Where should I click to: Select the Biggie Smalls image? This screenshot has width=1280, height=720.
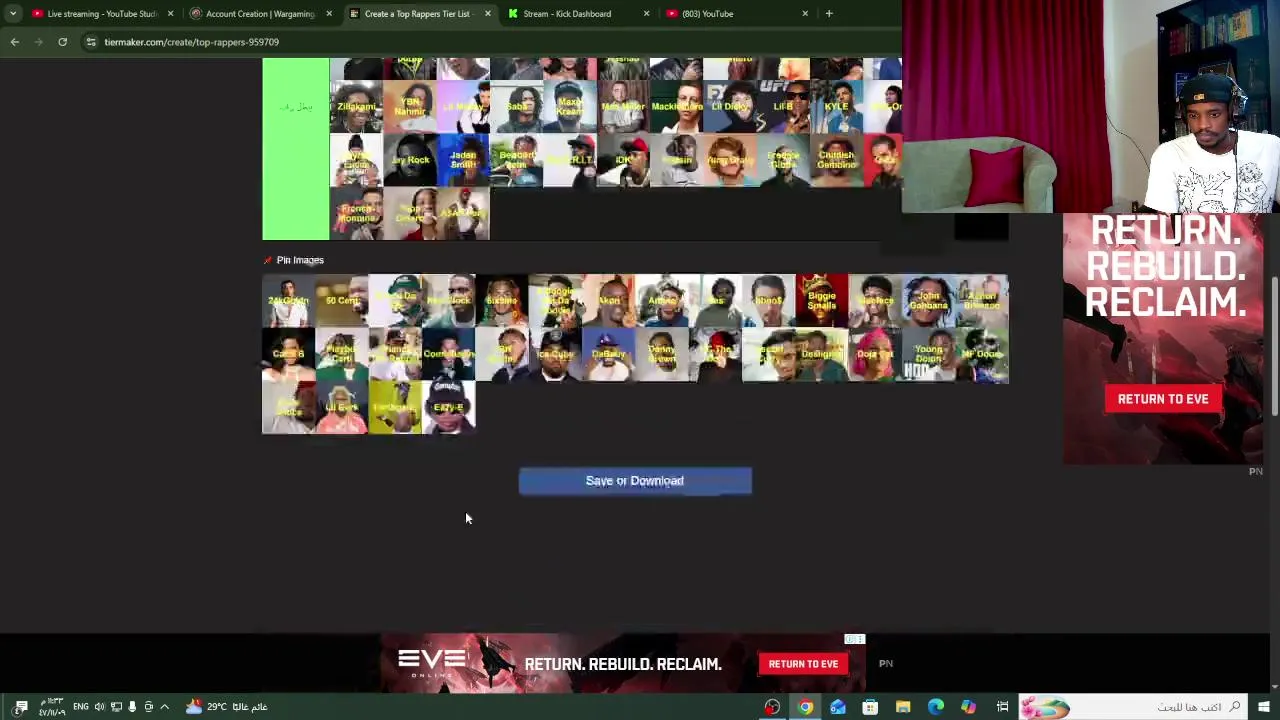pos(822,301)
